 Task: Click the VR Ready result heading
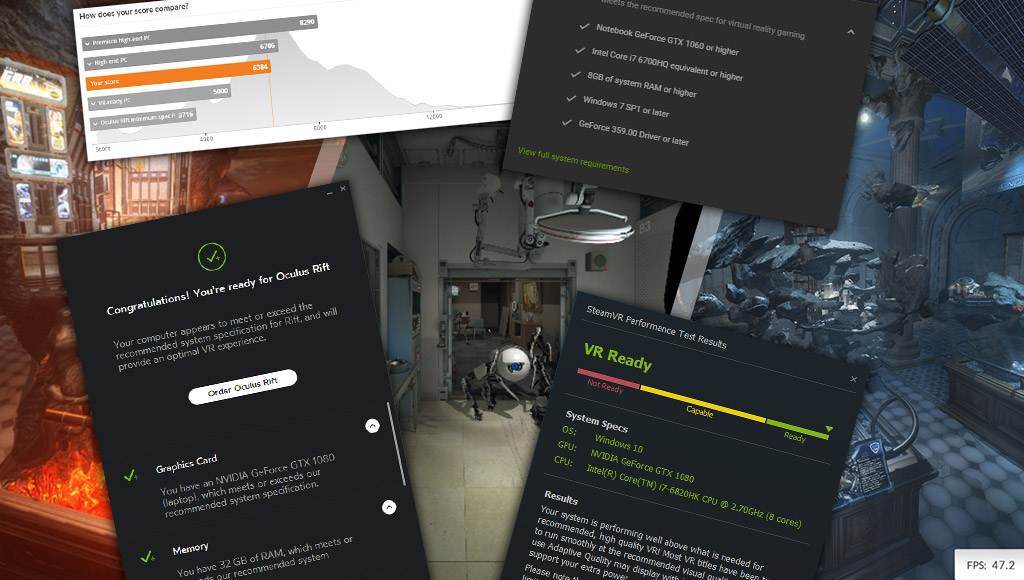tap(618, 357)
